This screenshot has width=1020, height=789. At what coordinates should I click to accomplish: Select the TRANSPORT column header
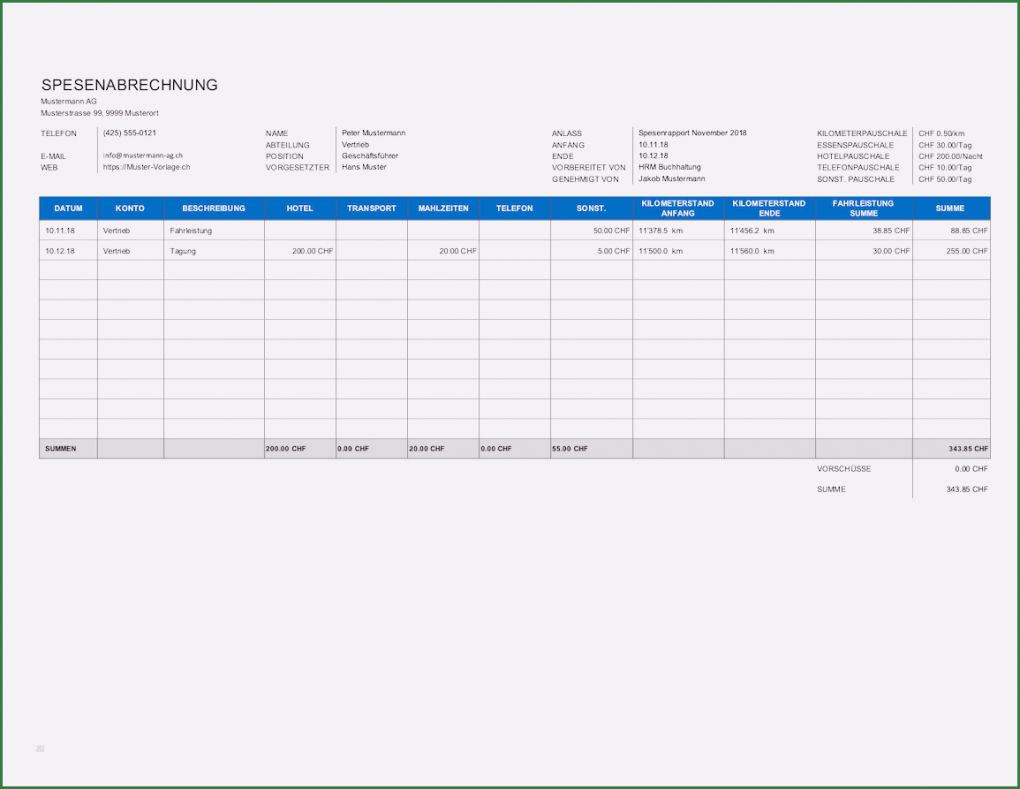click(371, 208)
